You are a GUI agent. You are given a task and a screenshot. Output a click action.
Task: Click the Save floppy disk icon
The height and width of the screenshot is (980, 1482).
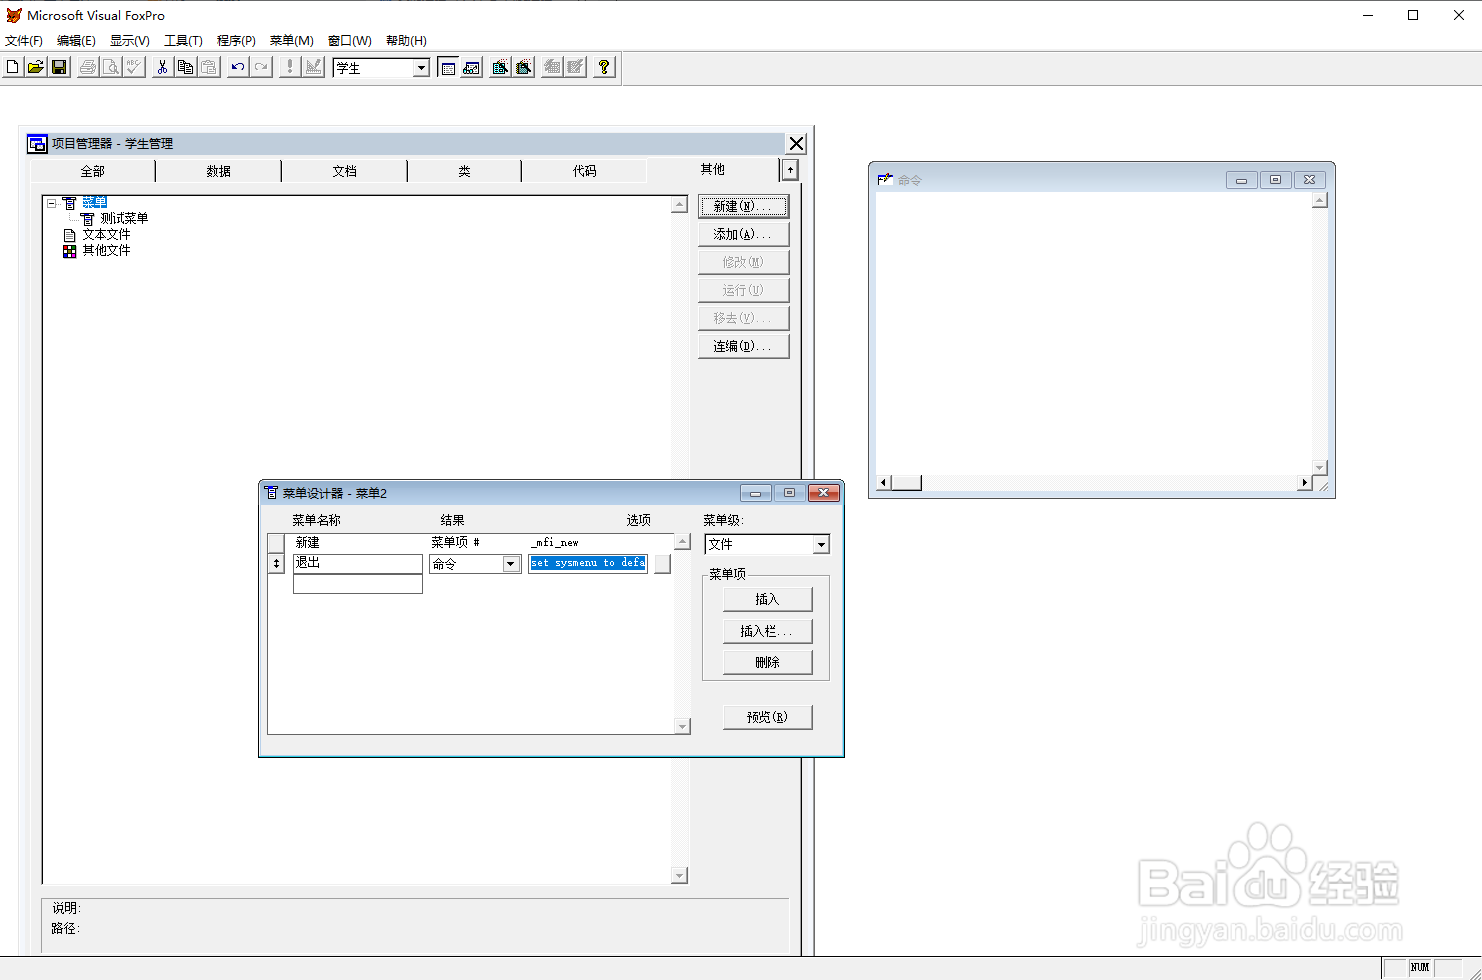59,67
